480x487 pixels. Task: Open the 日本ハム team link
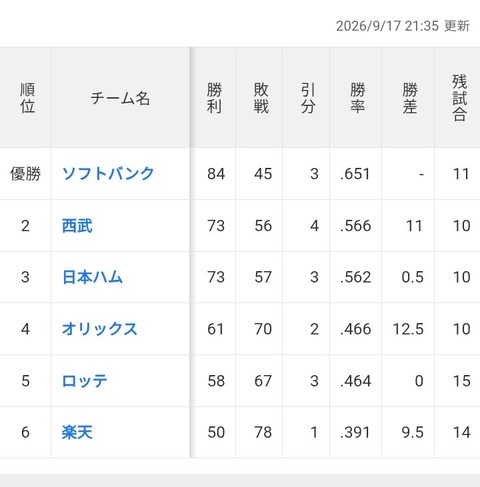pyautogui.click(x=92, y=277)
